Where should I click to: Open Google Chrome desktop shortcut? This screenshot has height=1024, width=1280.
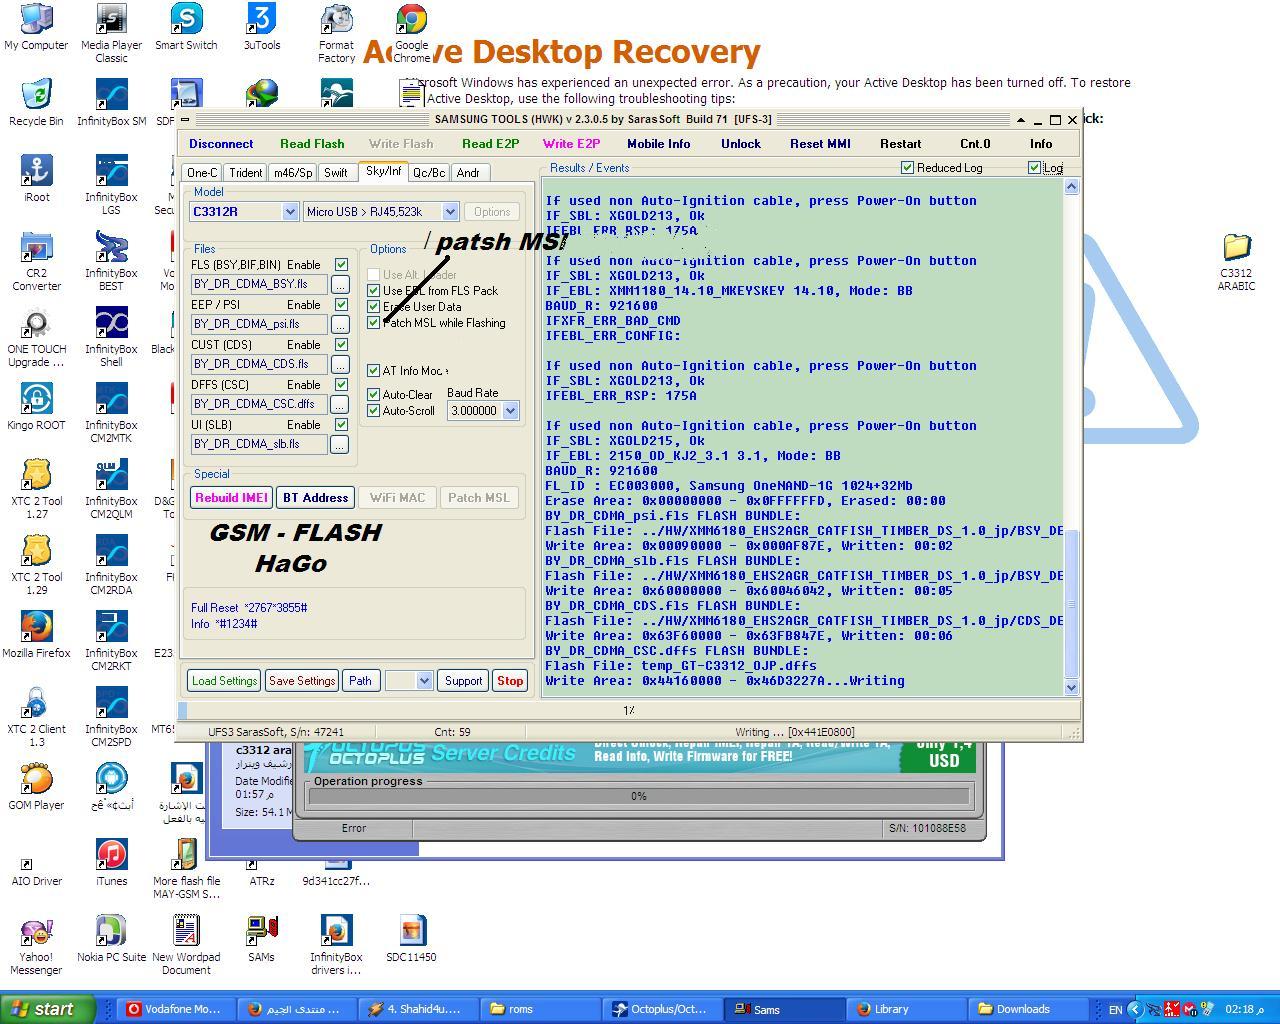(x=411, y=33)
